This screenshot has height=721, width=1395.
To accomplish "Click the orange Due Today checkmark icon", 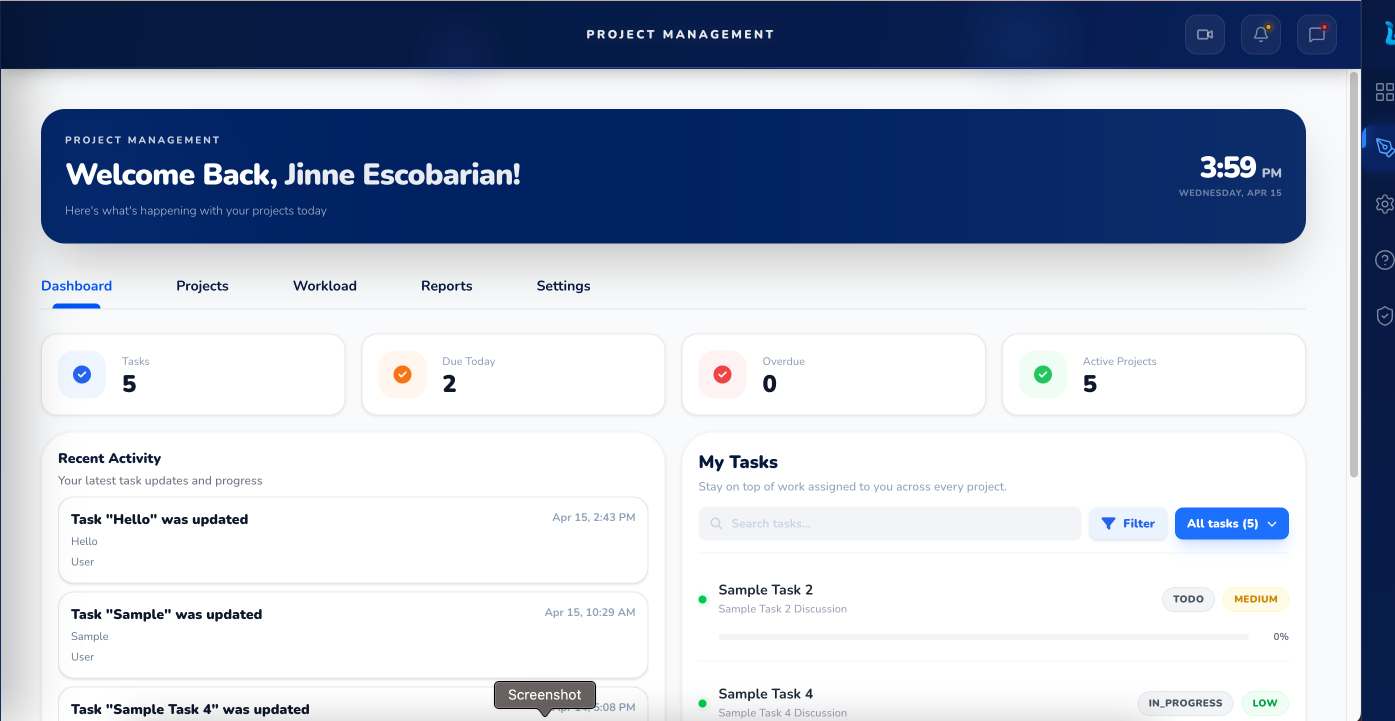I will (402, 374).
